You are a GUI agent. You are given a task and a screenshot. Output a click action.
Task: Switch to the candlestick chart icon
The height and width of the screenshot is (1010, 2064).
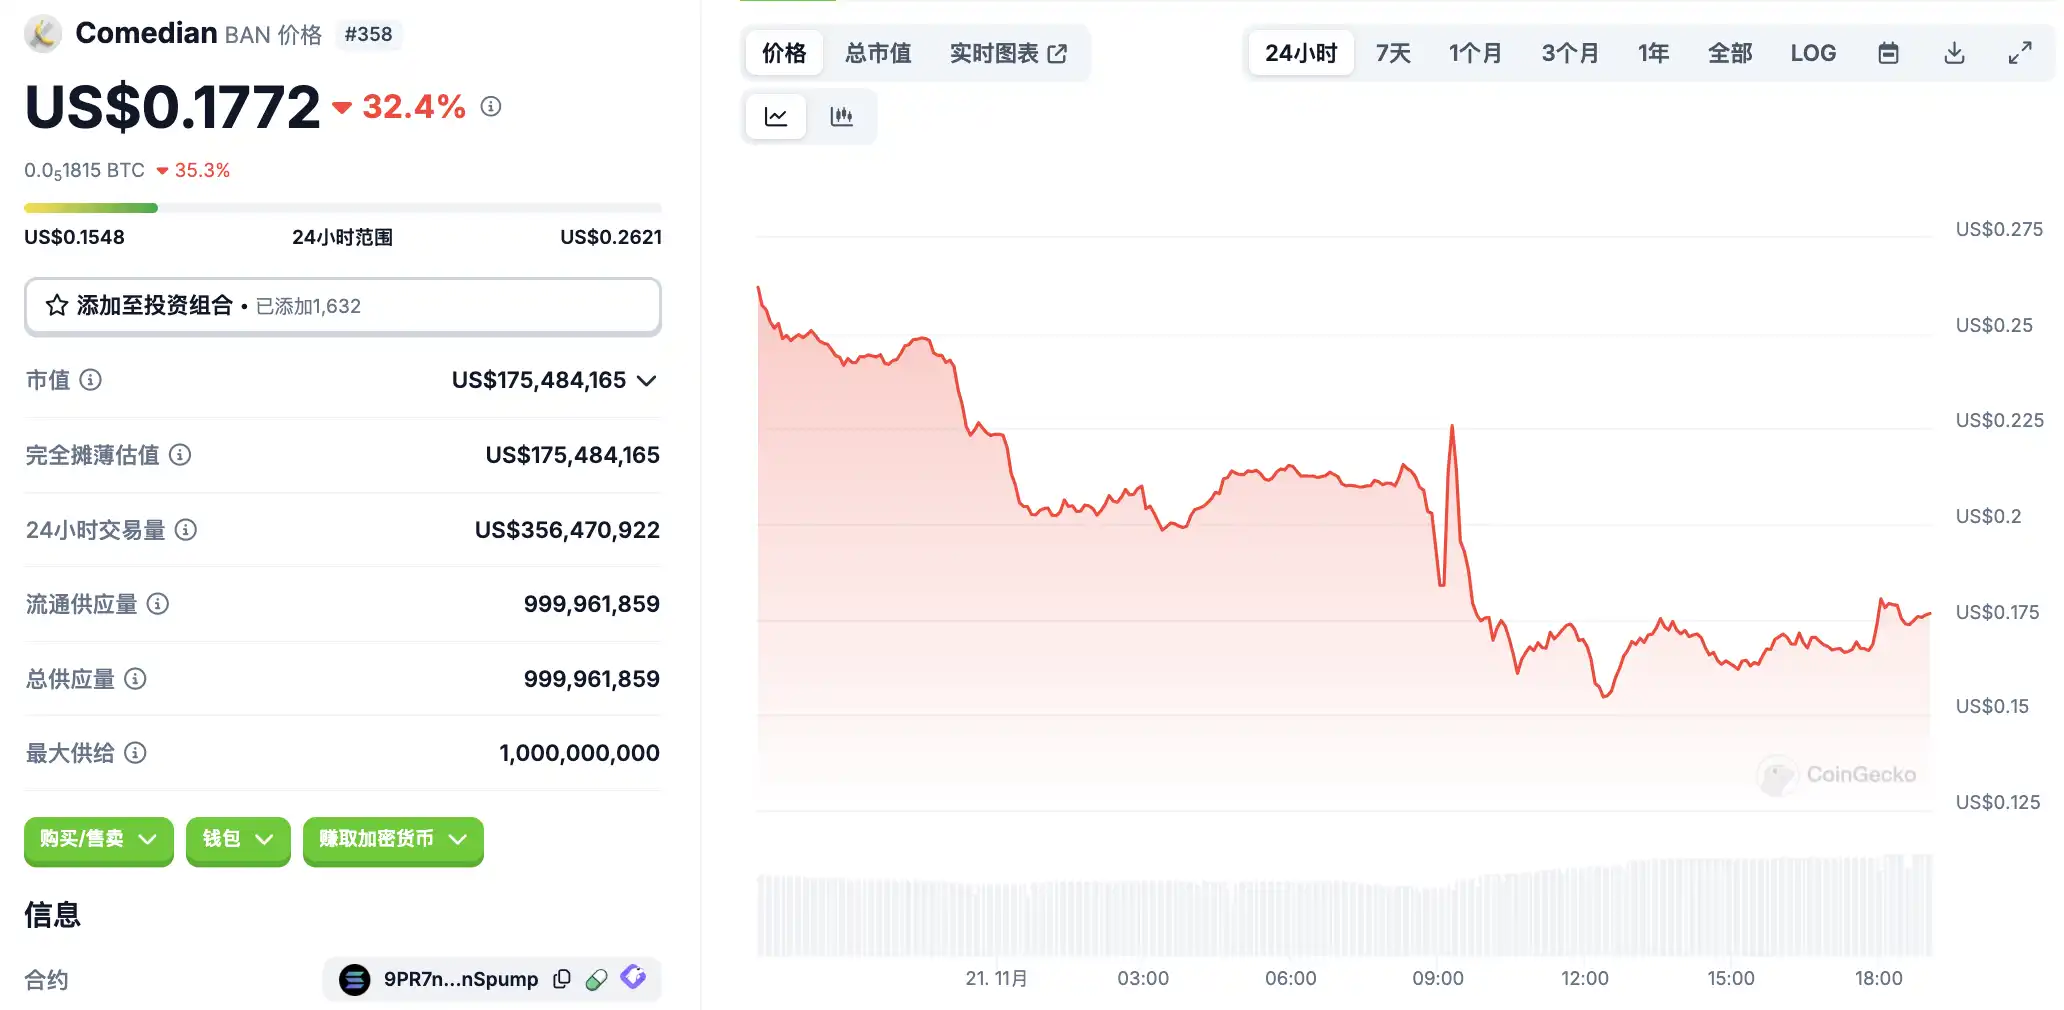[x=842, y=117]
